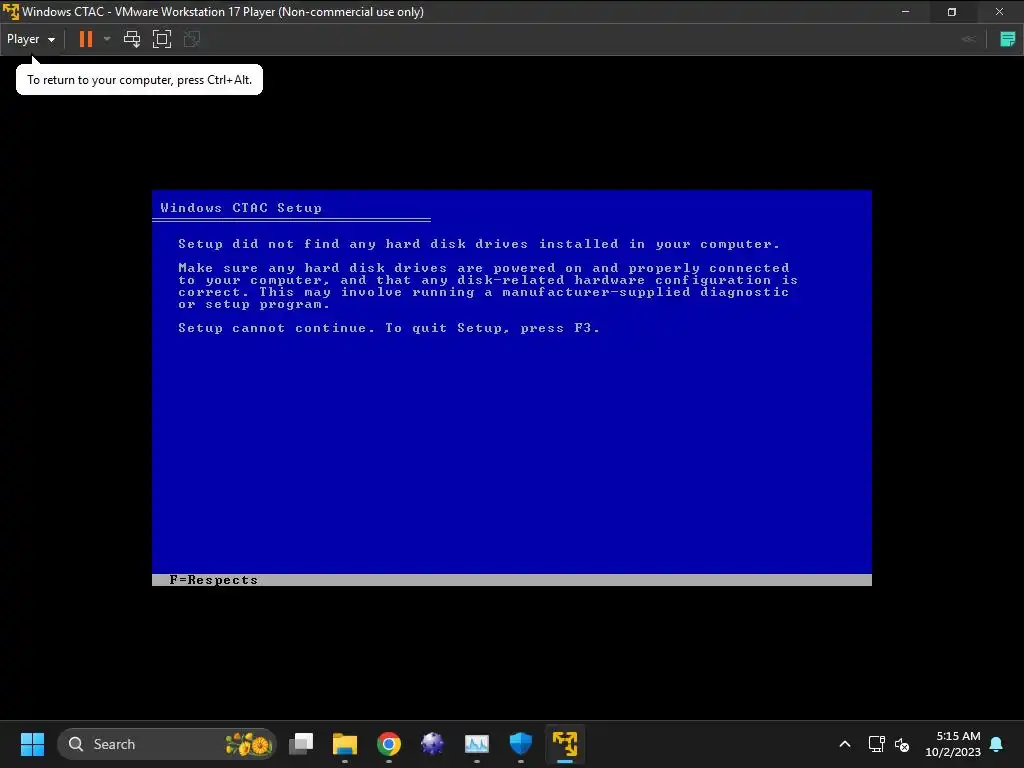Open the clock showing 5:15 AM
This screenshot has height=768, width=1024.
tap(953, 744)
